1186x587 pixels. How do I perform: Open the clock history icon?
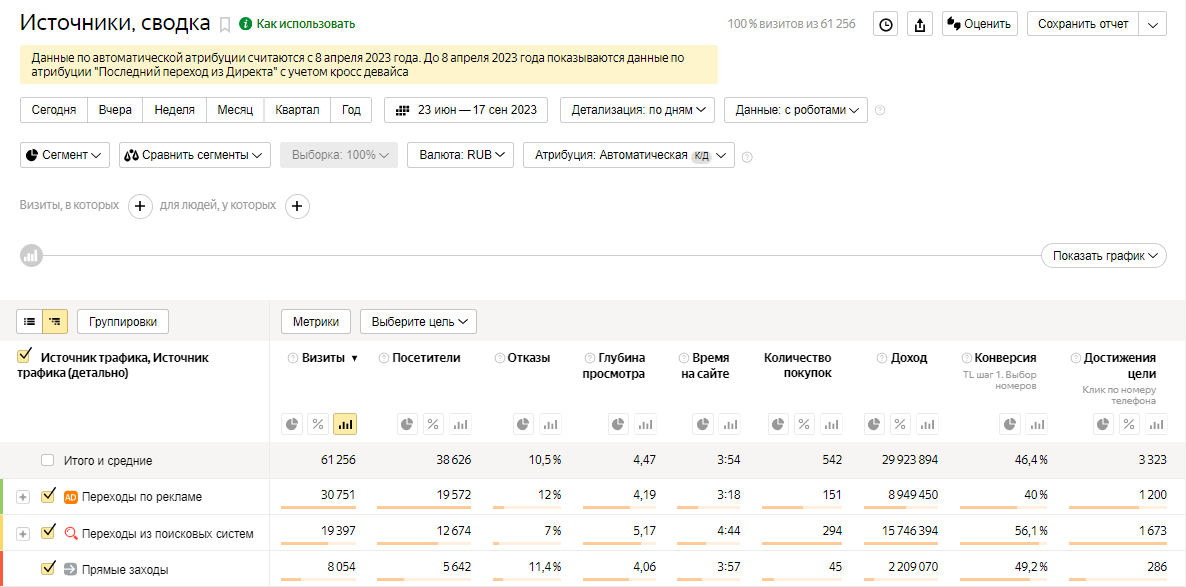886,24
